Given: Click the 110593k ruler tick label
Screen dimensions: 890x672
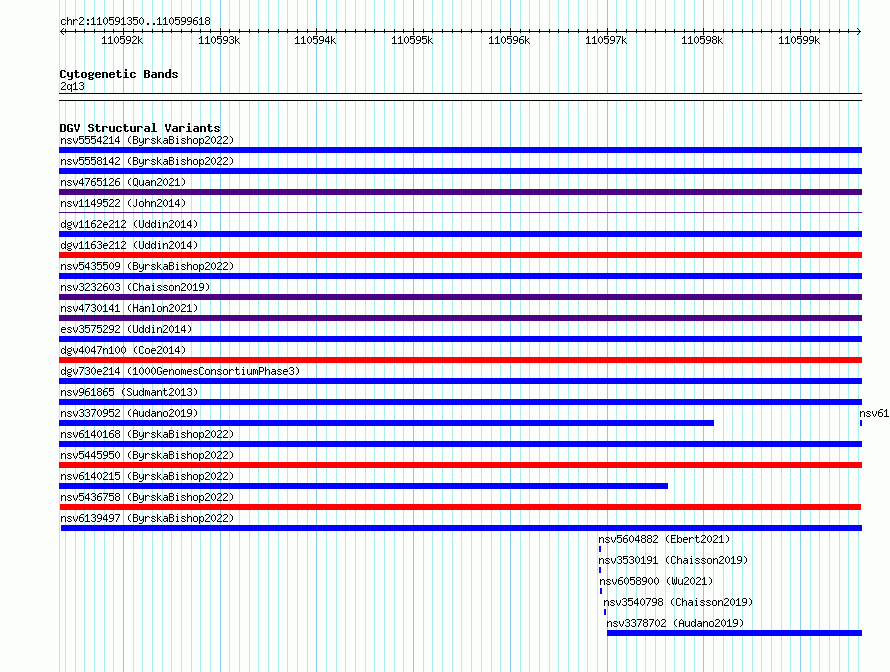Looking at the screenshot, I should click(x=219, y=40).
